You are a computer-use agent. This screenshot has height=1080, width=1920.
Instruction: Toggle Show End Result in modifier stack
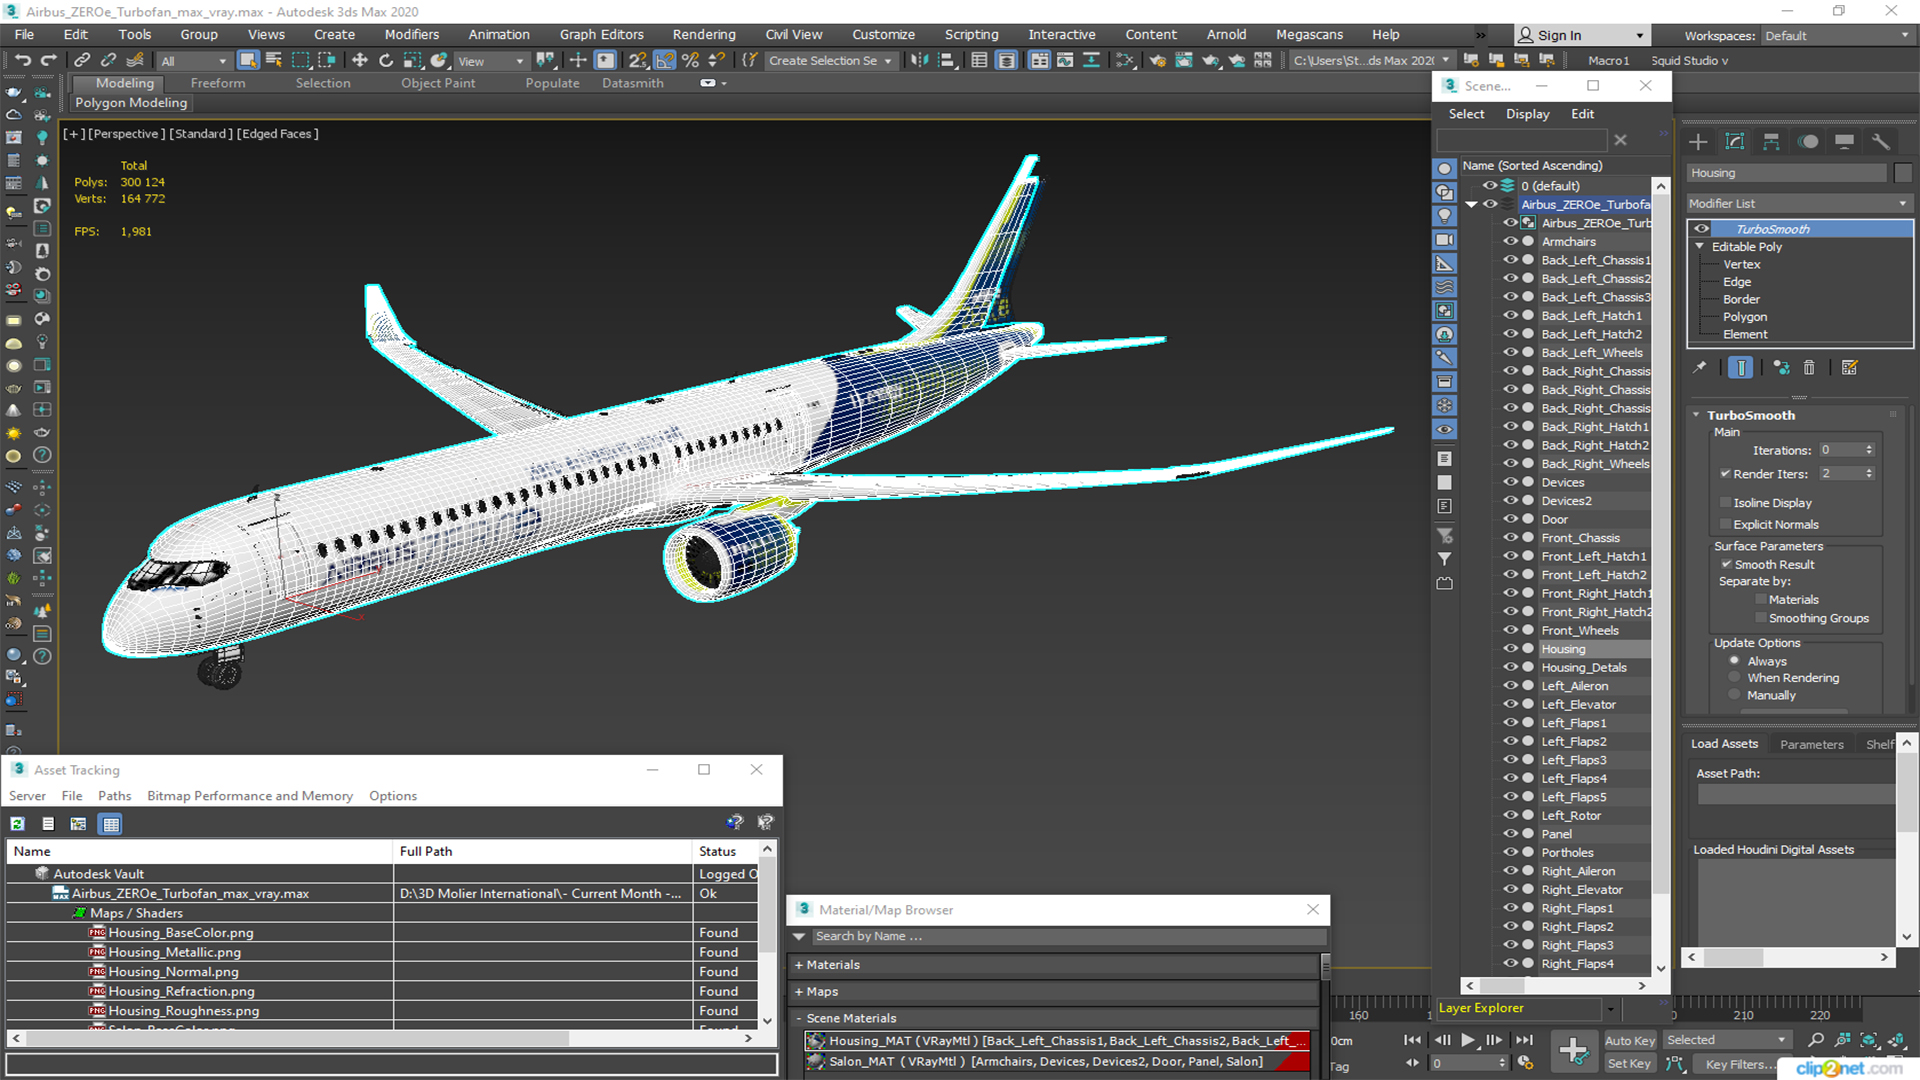[1741, 368]
